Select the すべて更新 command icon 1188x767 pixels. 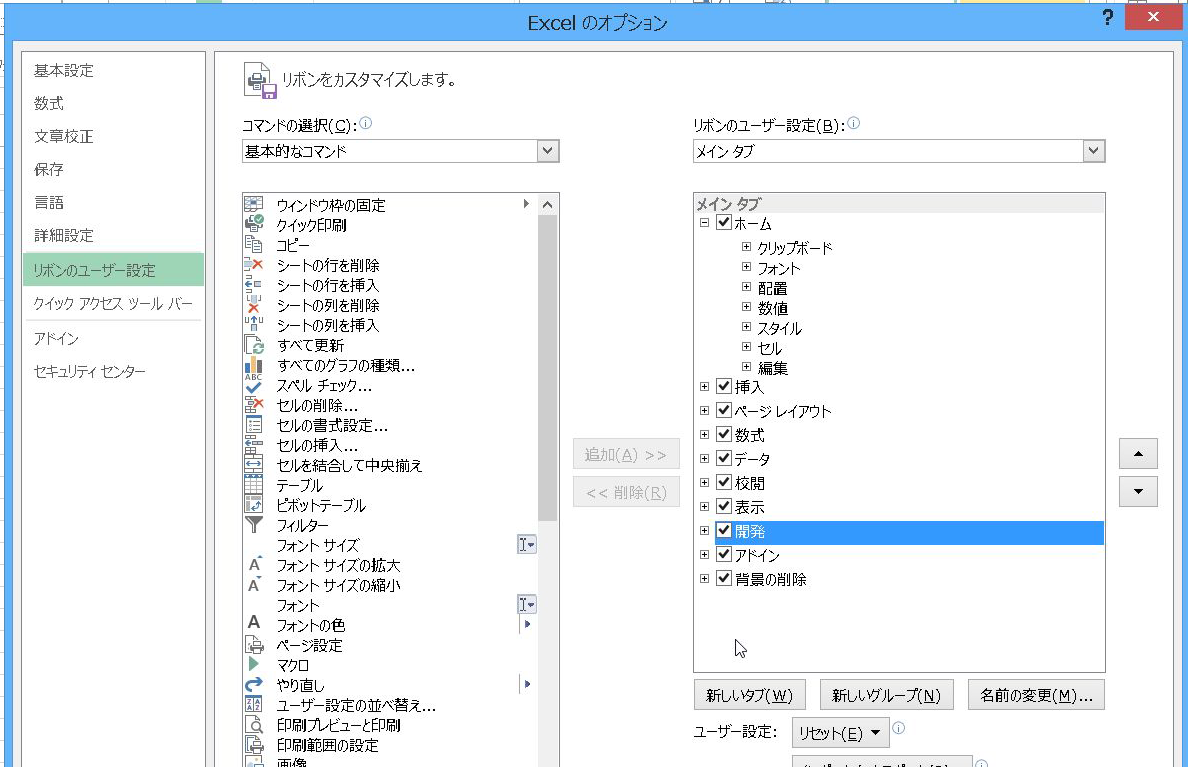[x=253, y=344]
